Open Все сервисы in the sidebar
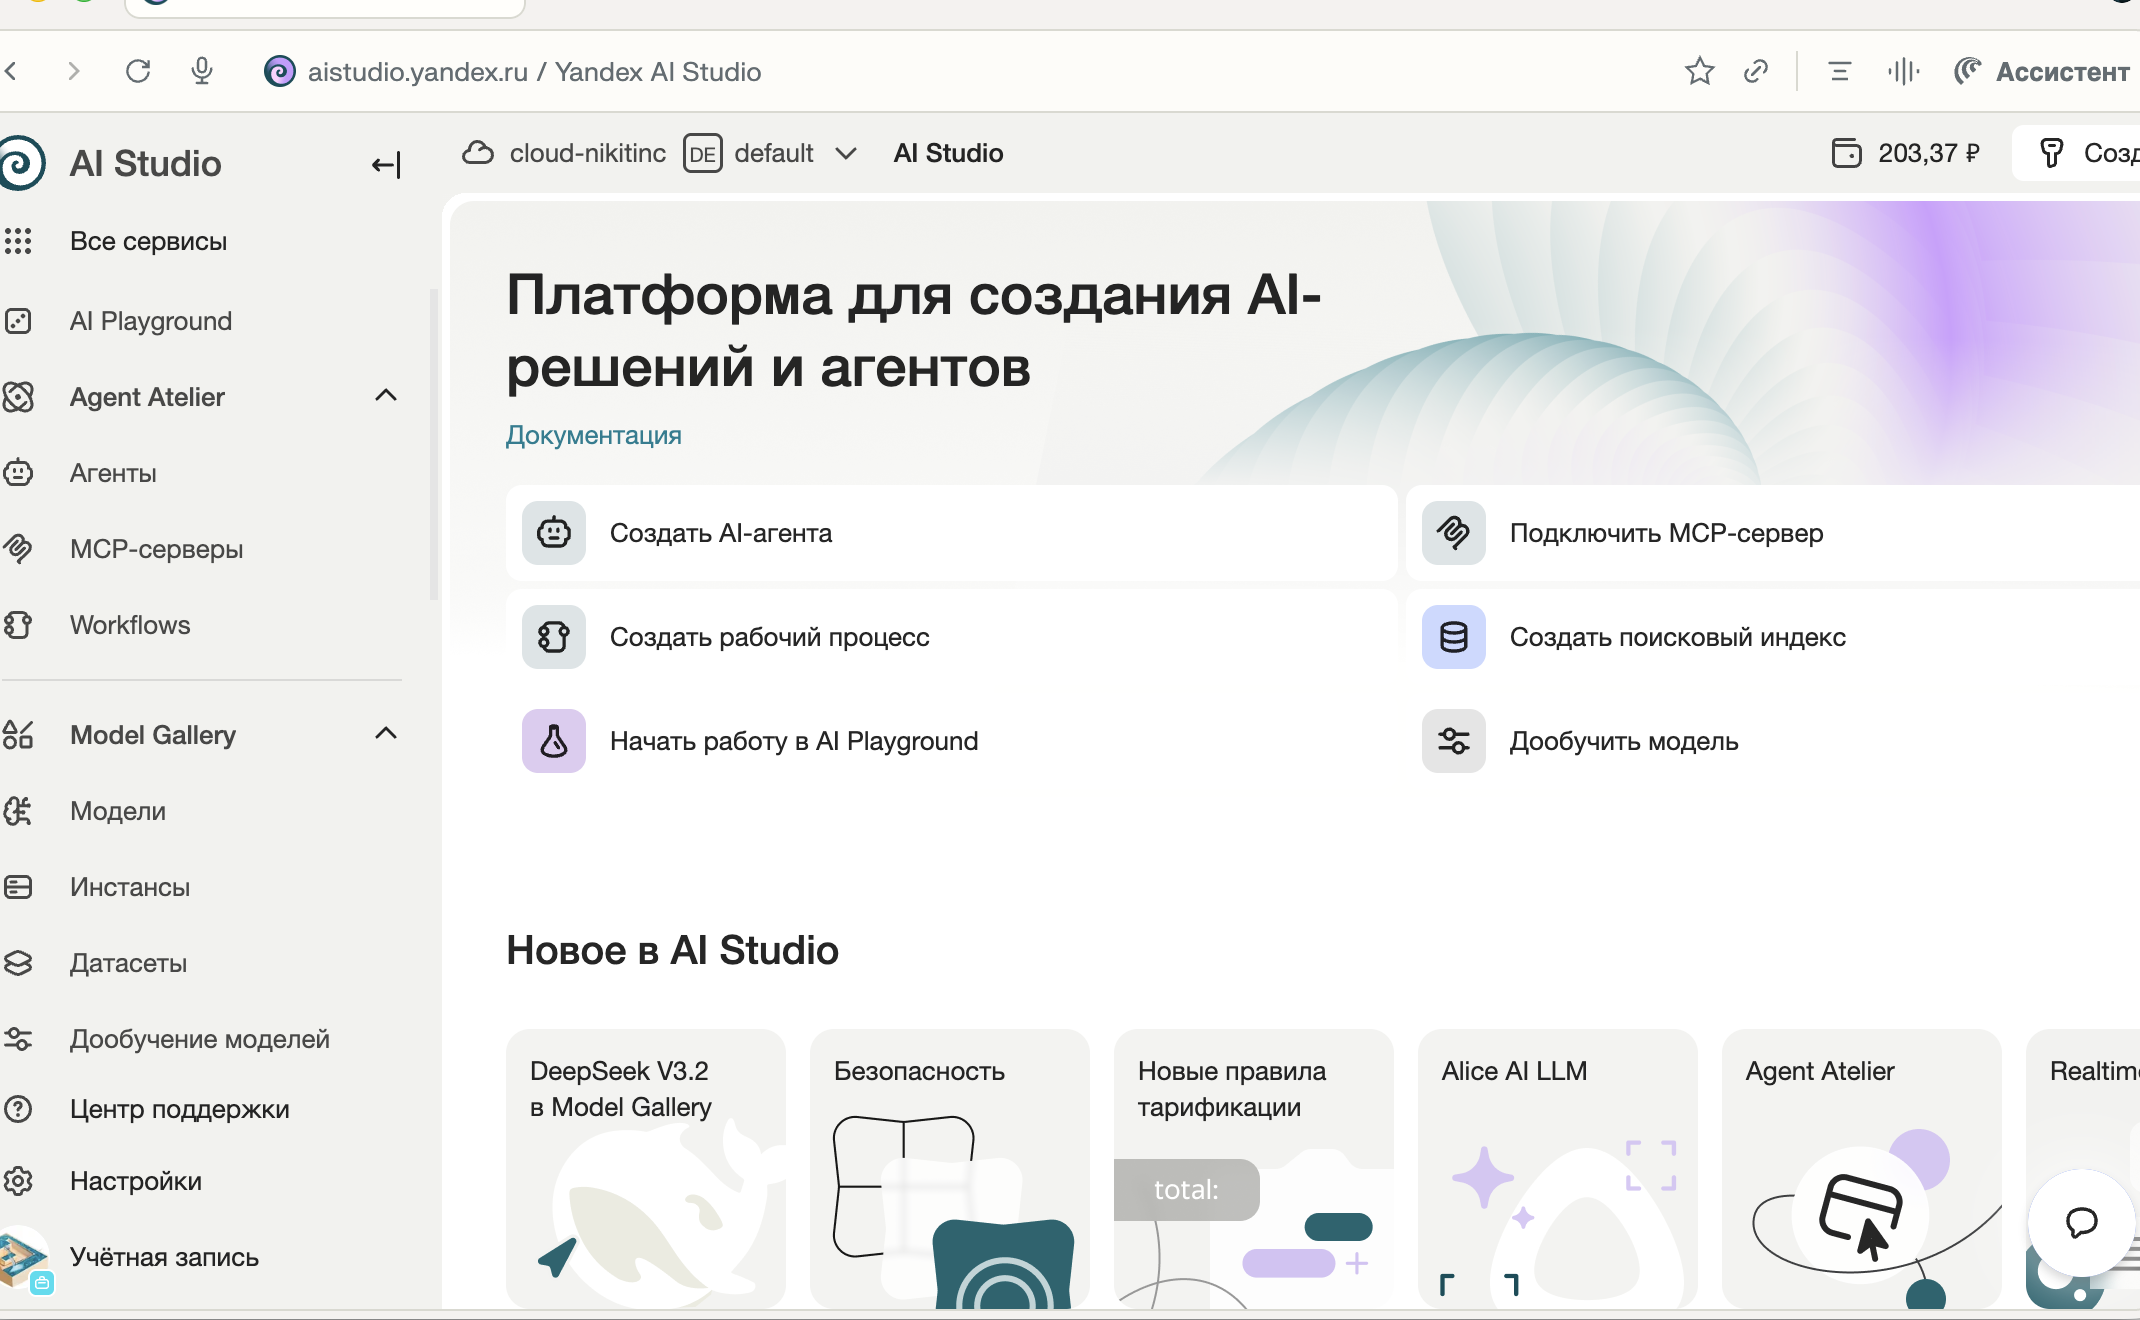This screenshot has width=2140, height=1320. [x=148, y=241]
